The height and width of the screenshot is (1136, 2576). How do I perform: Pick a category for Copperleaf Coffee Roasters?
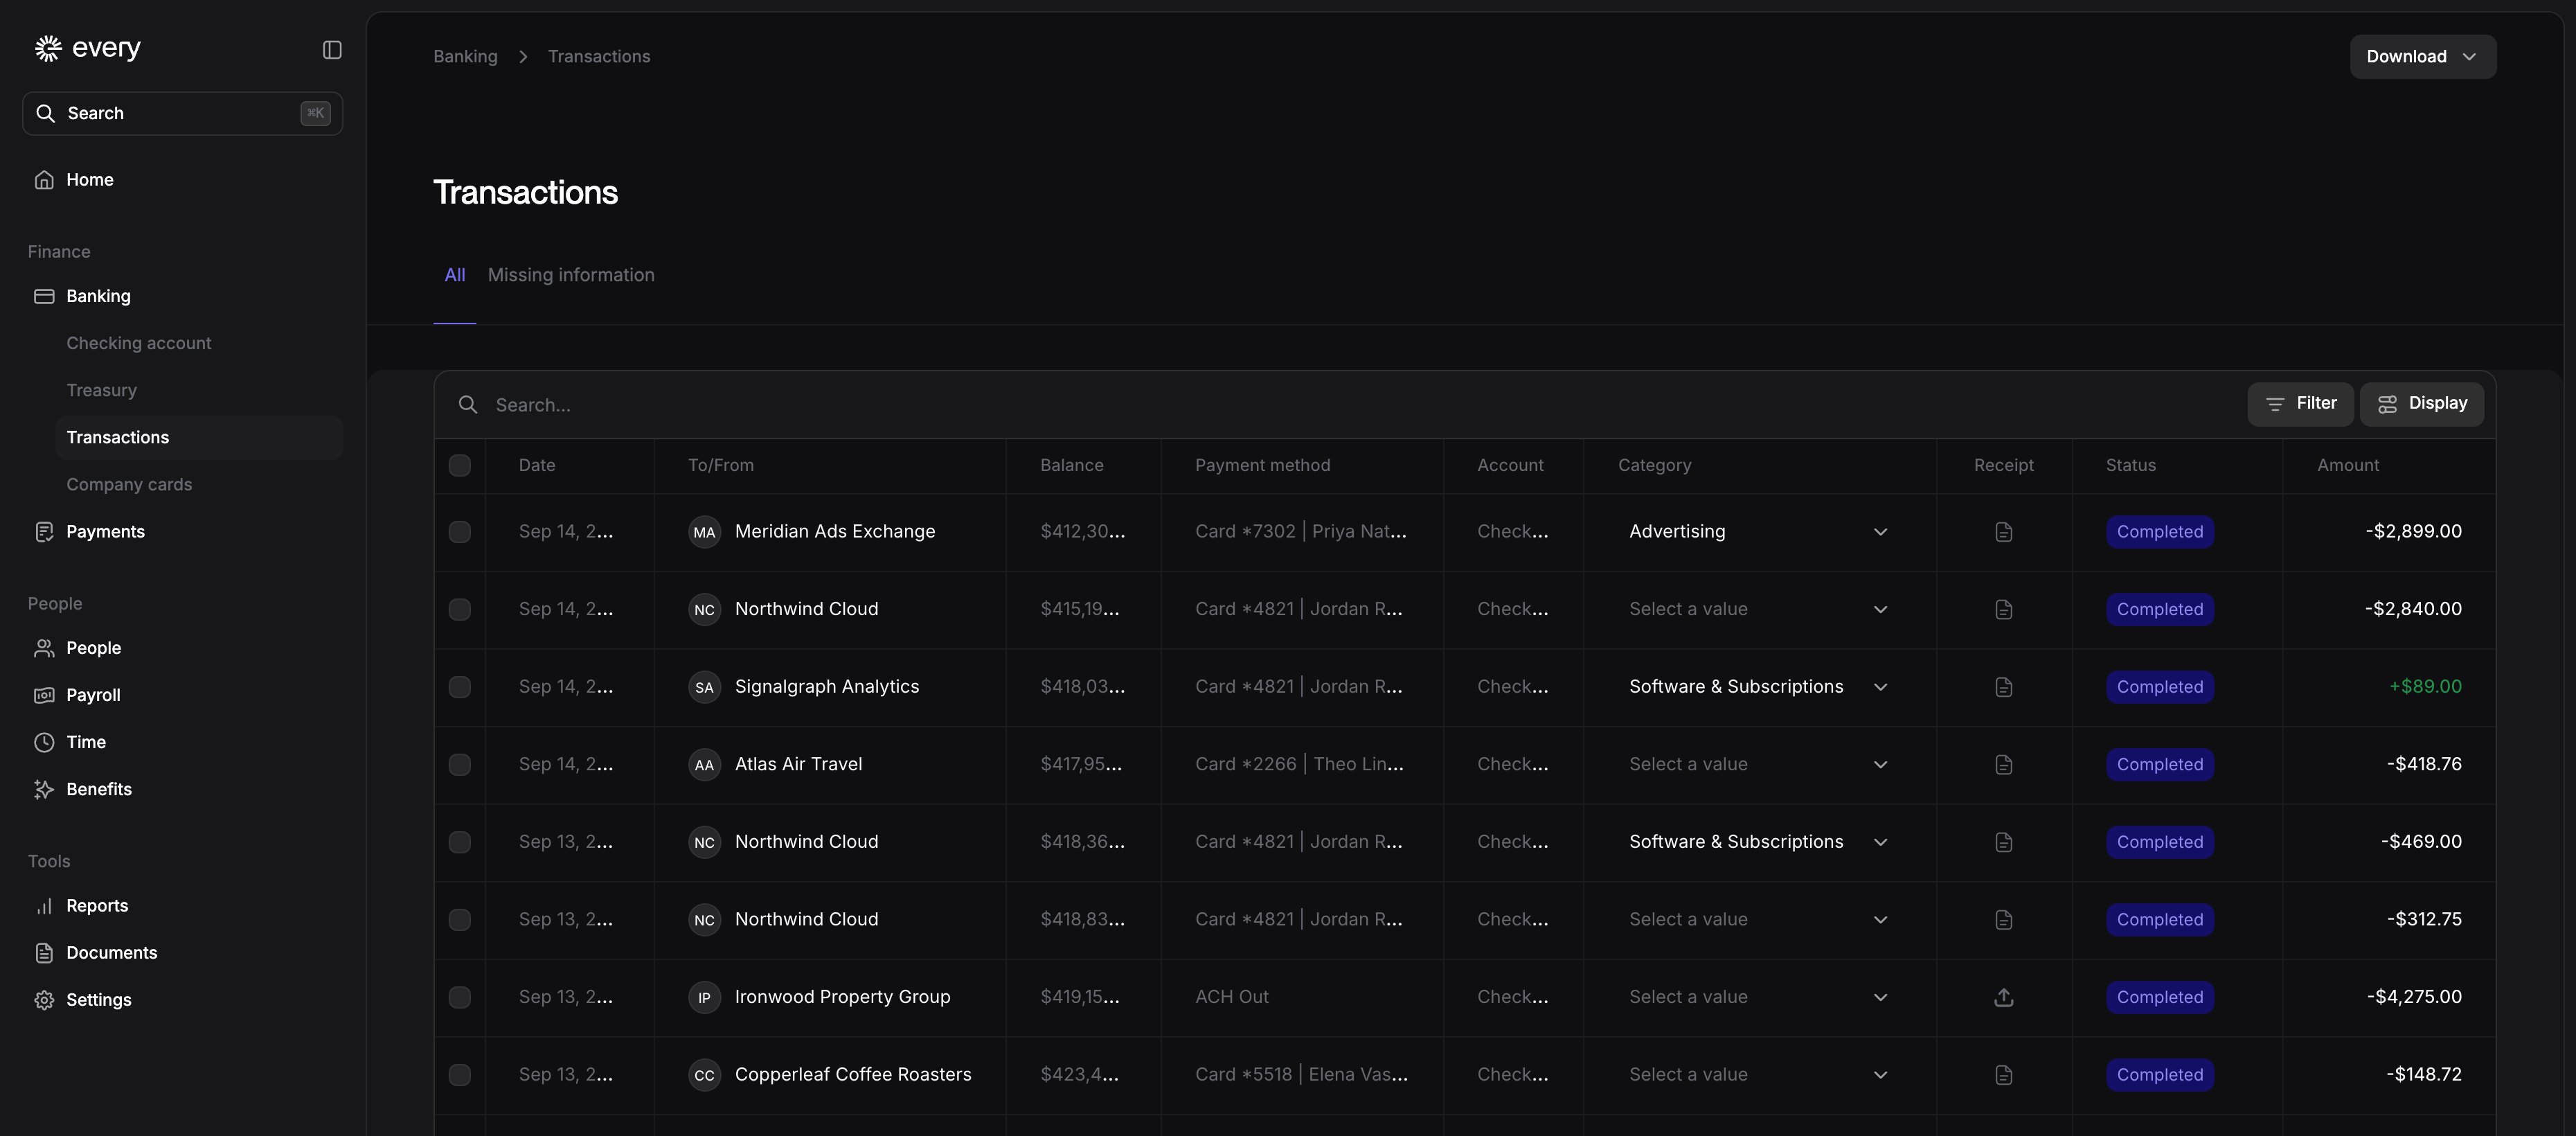tap(1759, 1075)
